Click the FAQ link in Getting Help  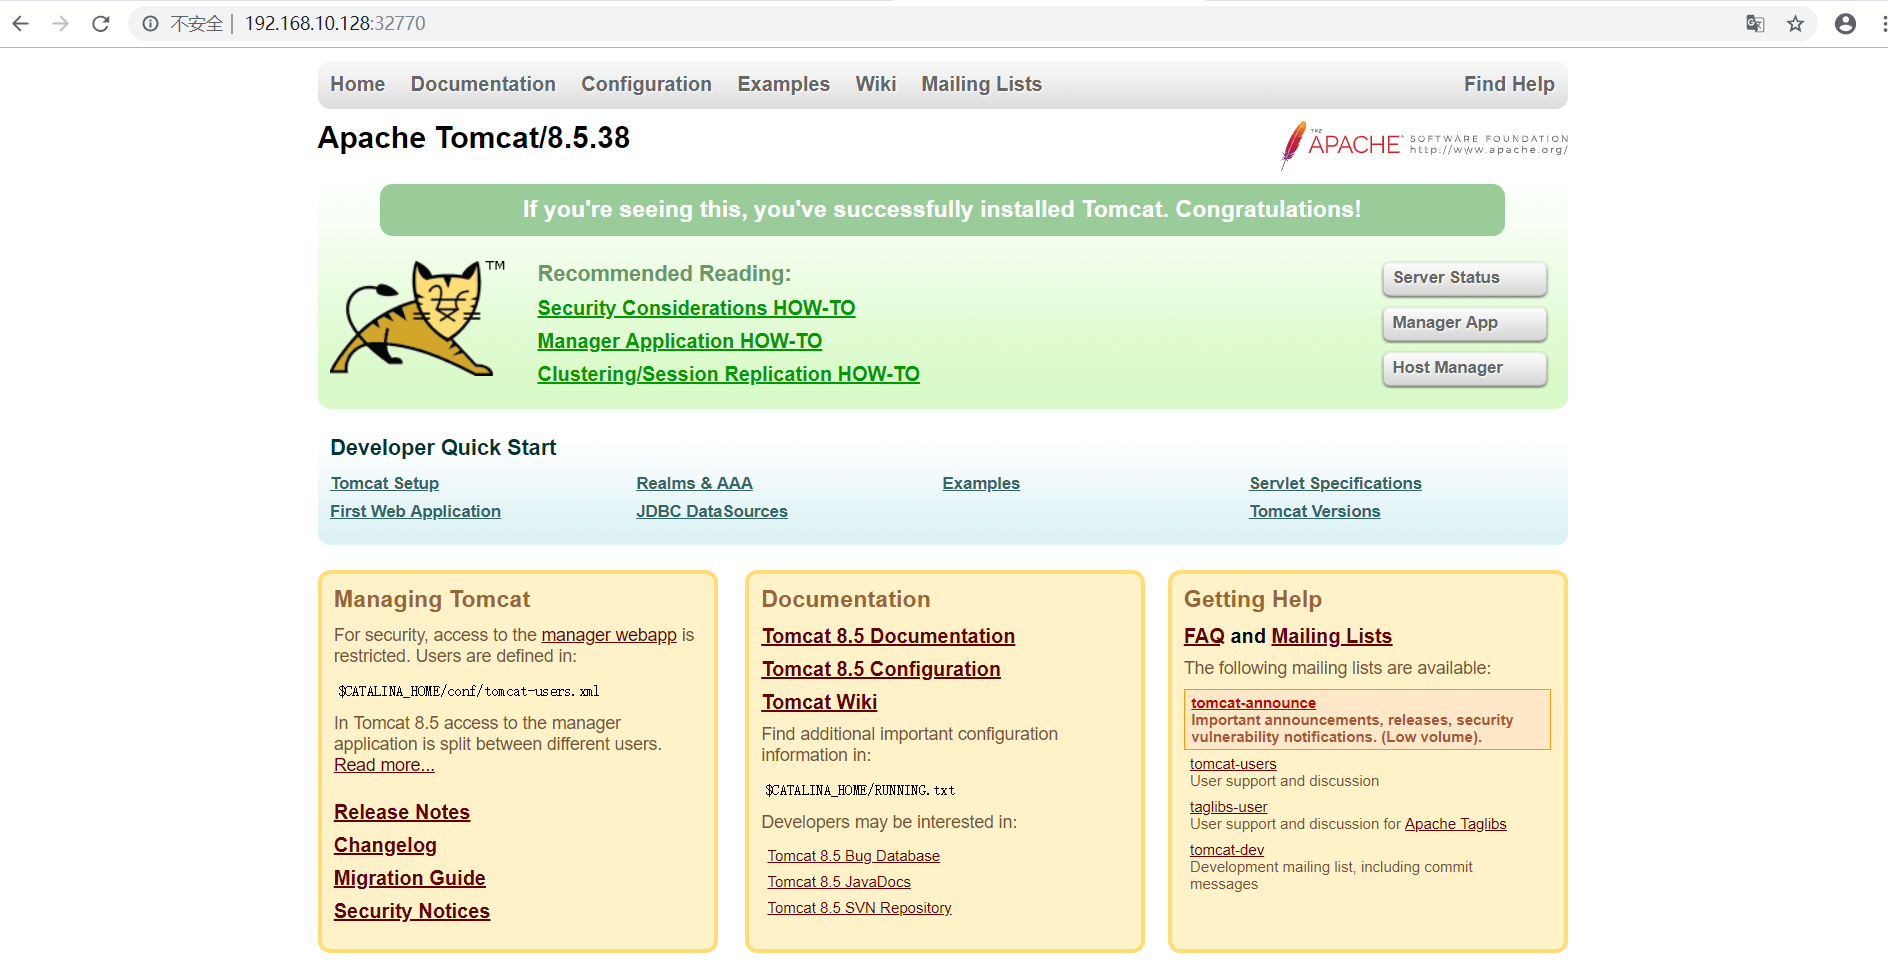1204,636
